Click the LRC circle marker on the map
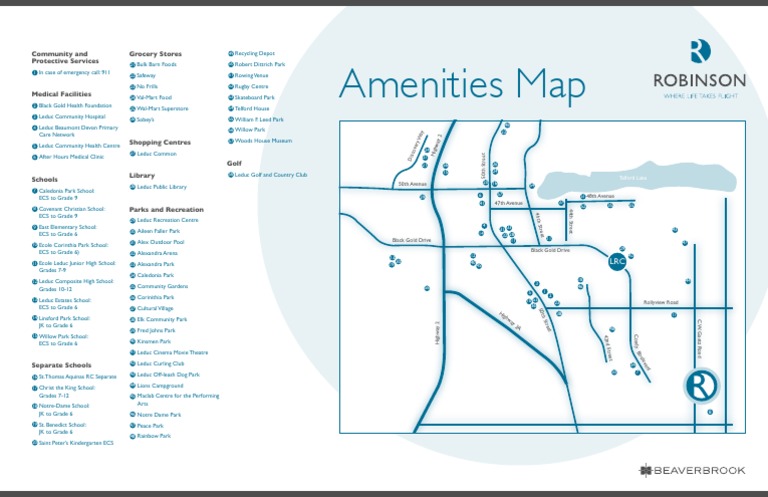This screenshot has height=497, width=768. [617, 261]
